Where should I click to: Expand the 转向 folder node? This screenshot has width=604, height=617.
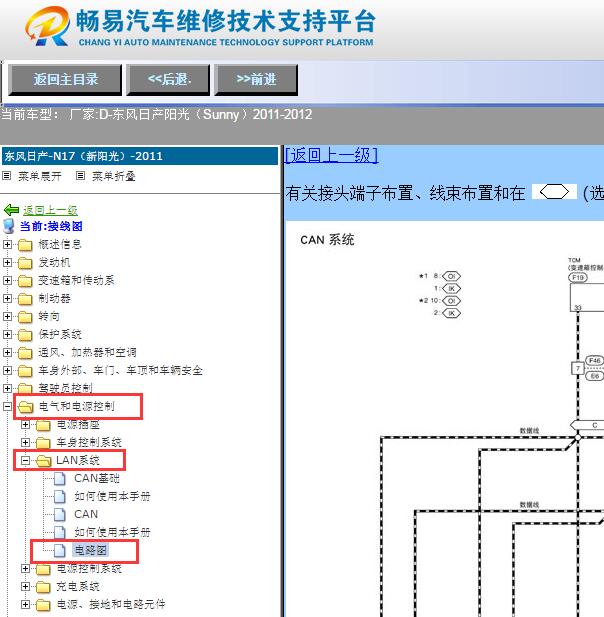(x=7, y=316)
